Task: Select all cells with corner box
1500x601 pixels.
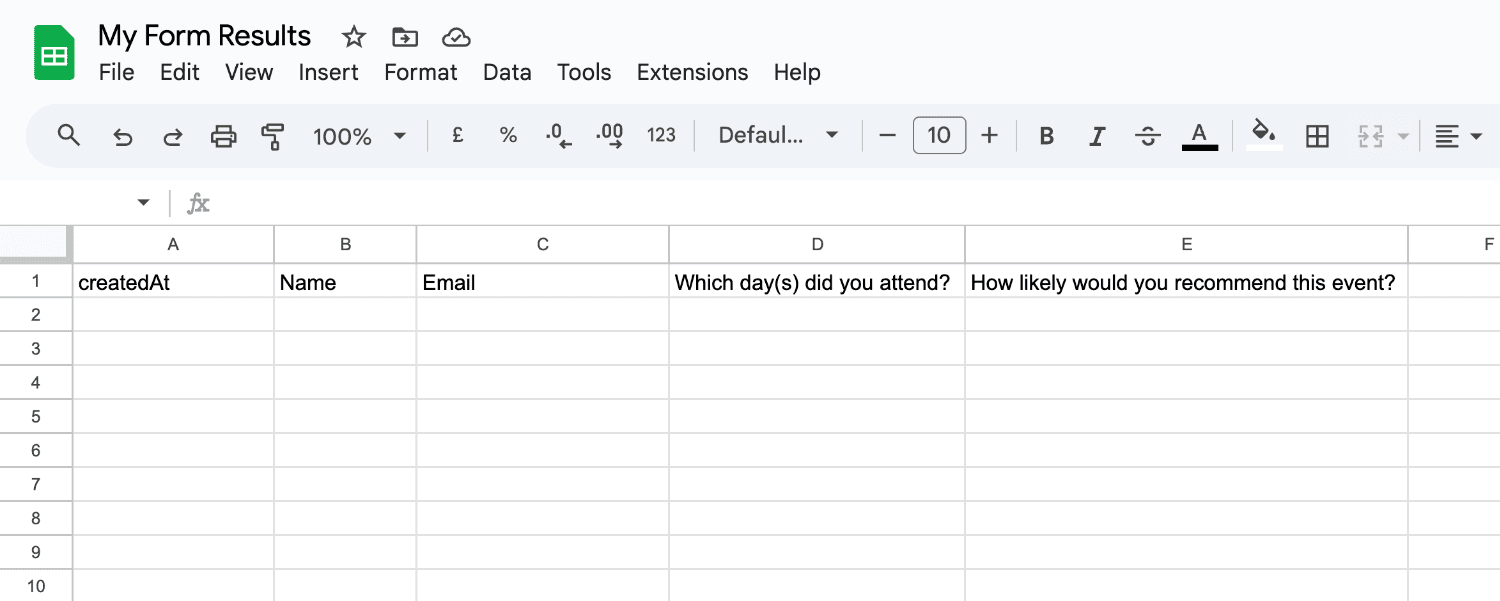Action: click(x=36, y=244)
